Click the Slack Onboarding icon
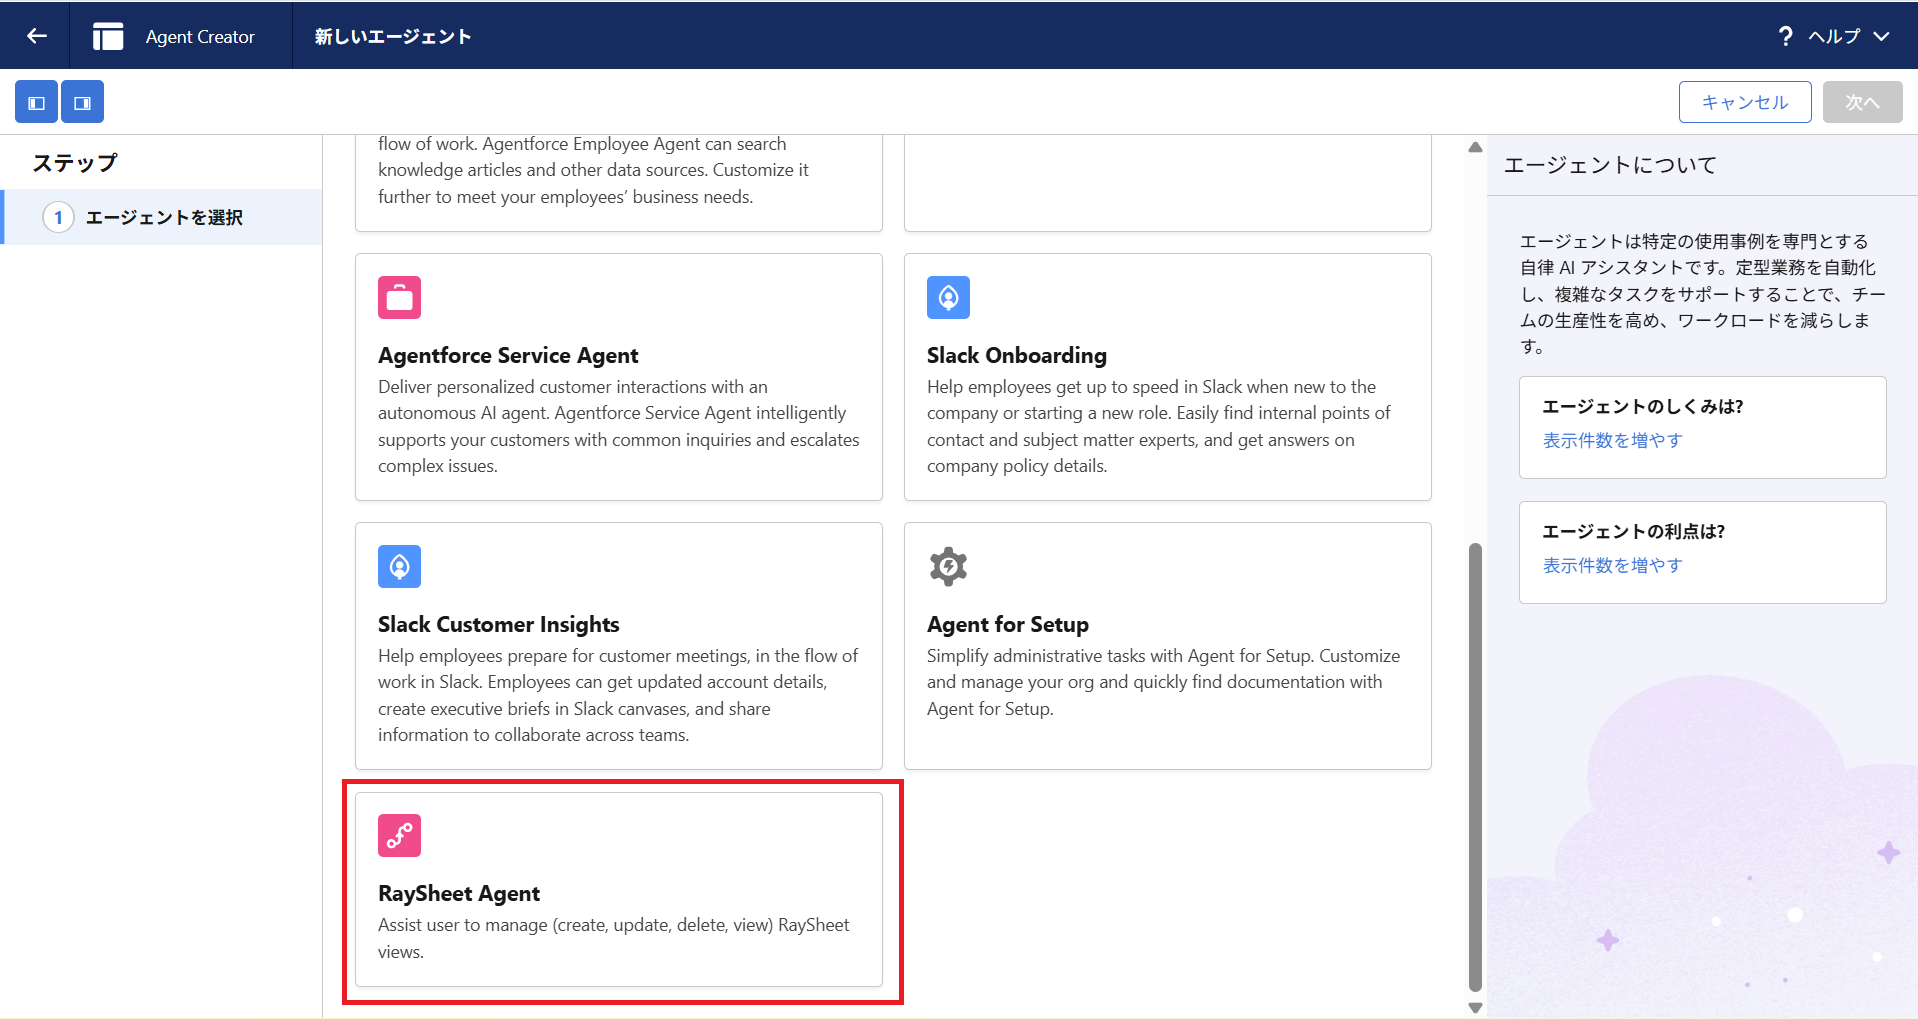Image resolution: width=1918 pixels, height=1019 pixels. [x=948, y=297]
